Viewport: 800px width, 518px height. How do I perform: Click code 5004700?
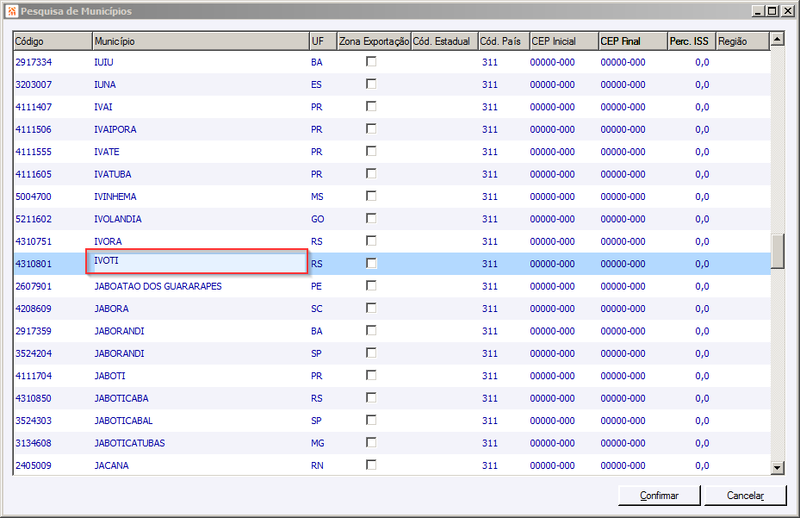pyautogui.click(x=33, y=196)
